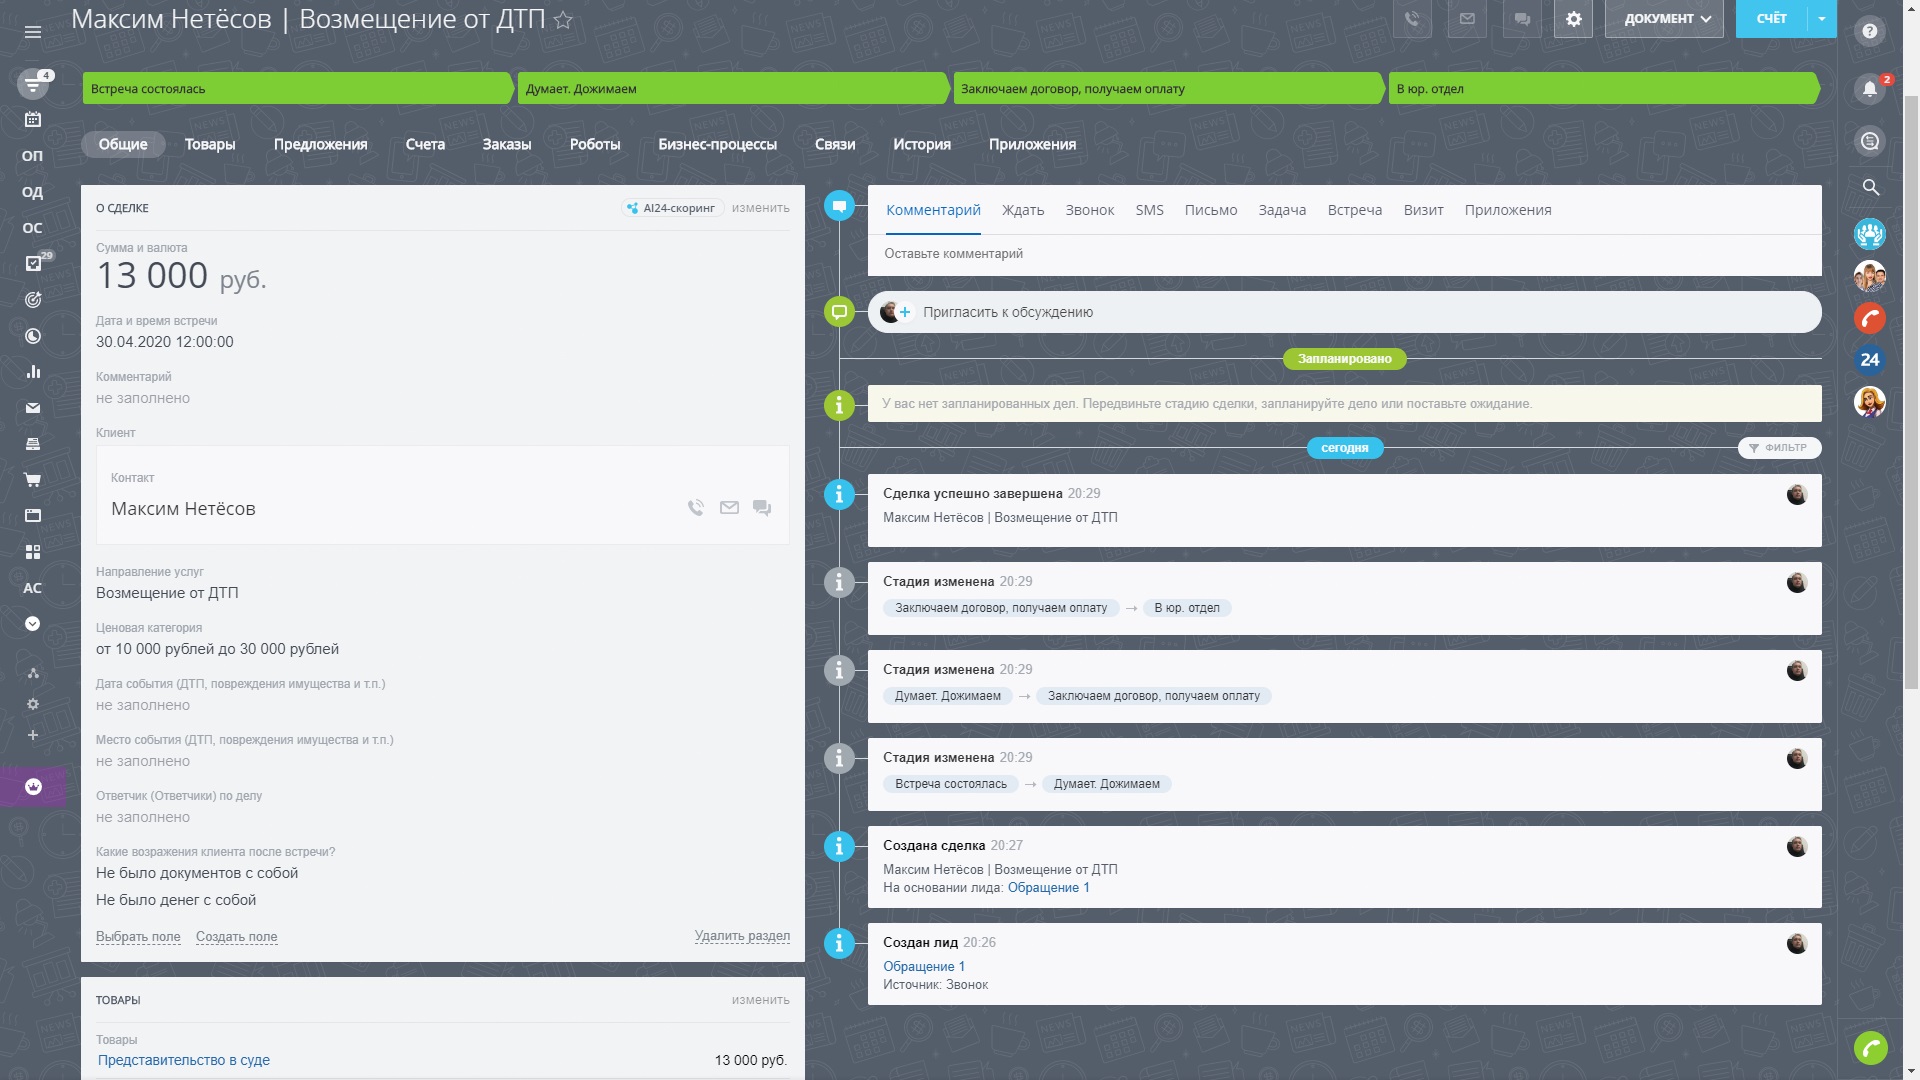Open the timeline Фильтр control
The width and height of the screenshot is (1920, 1080).
[1779, 448]
